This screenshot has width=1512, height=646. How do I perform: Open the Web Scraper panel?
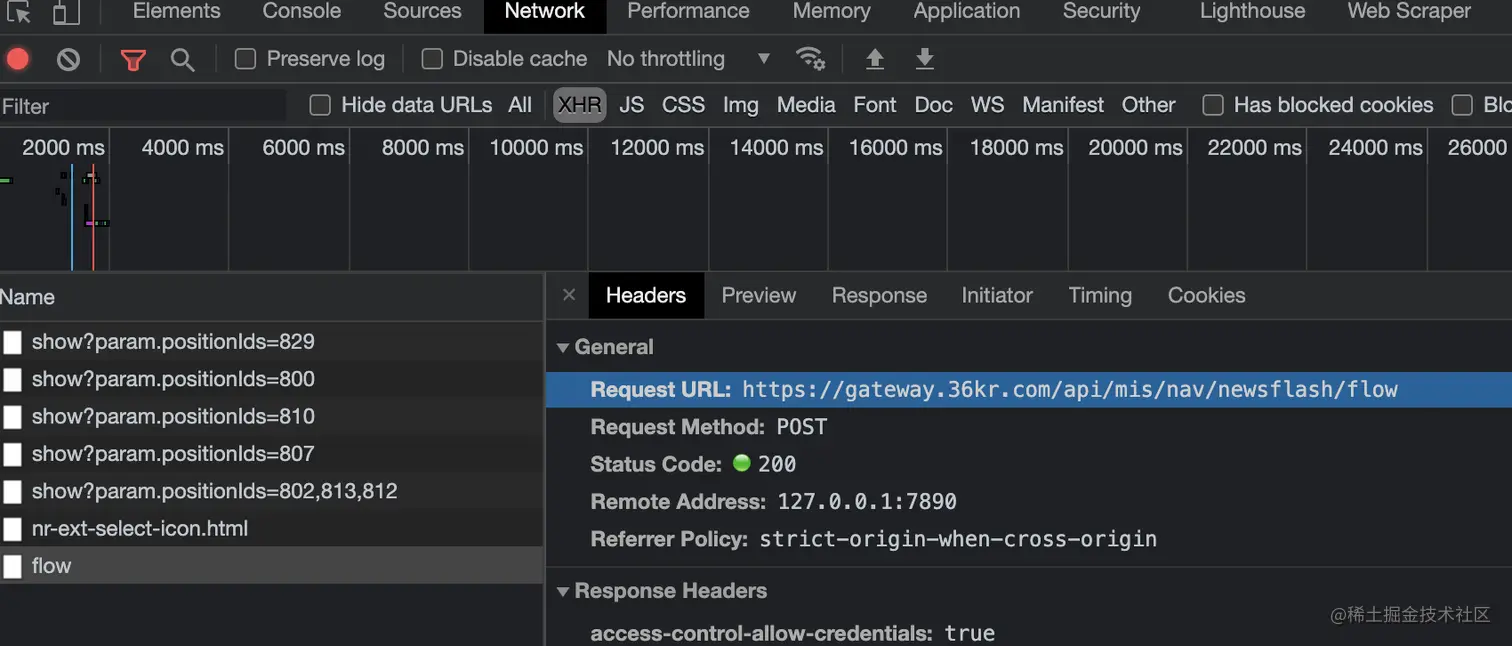click(x=1409, y=12)
